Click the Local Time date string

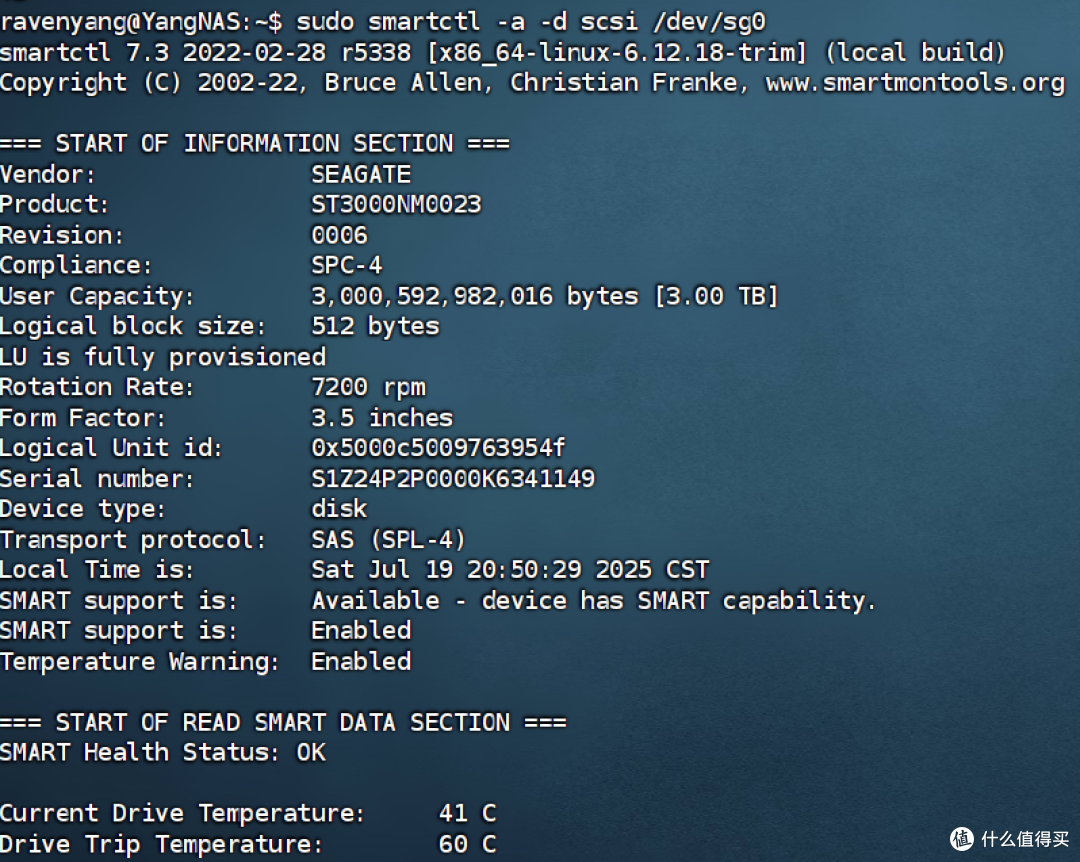510,570
